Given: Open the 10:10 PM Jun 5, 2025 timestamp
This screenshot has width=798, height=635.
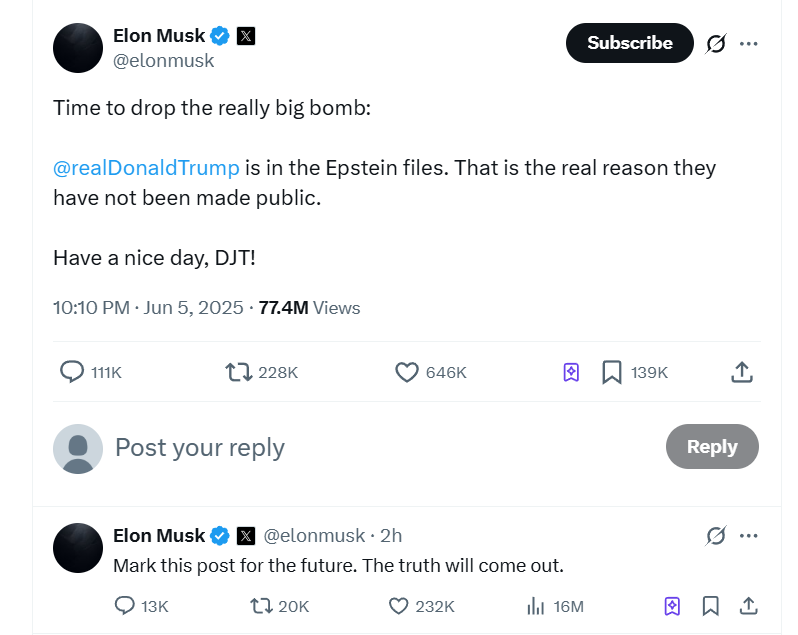Looking at the screenshot, I should [148, 308].
